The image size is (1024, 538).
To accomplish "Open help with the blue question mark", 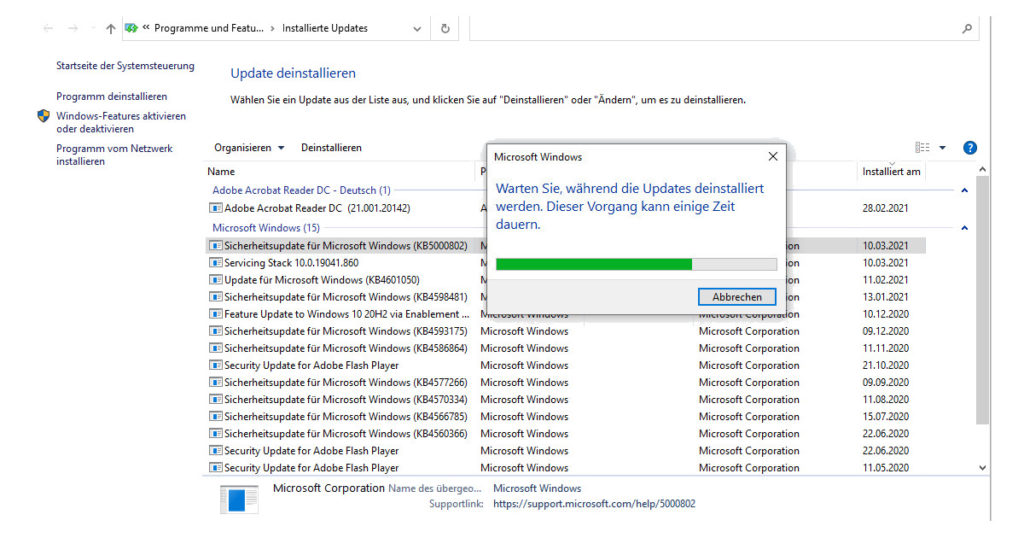I will [970, 148].
